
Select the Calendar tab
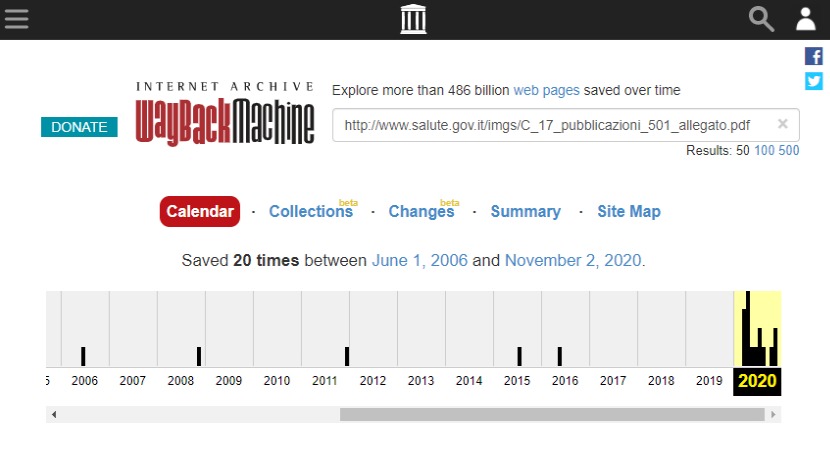click(200, 211)
